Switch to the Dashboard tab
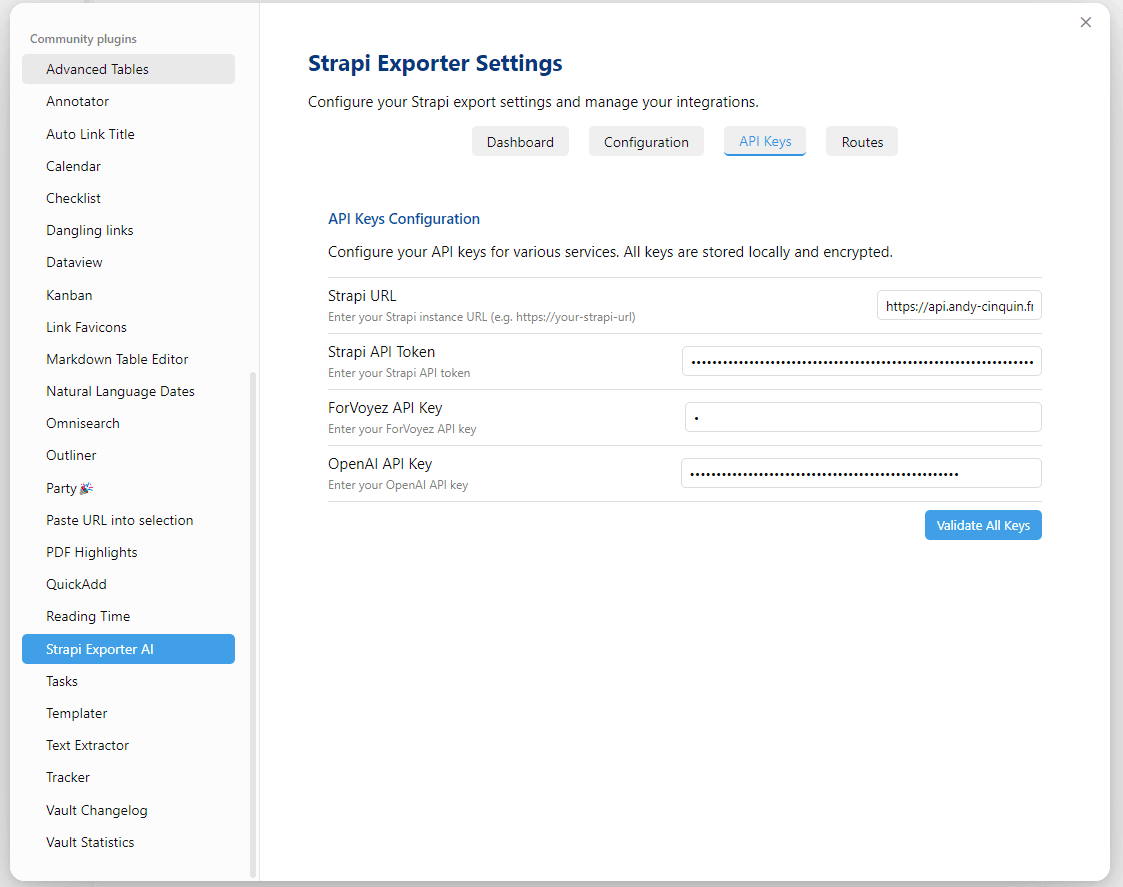 point(520,142)
